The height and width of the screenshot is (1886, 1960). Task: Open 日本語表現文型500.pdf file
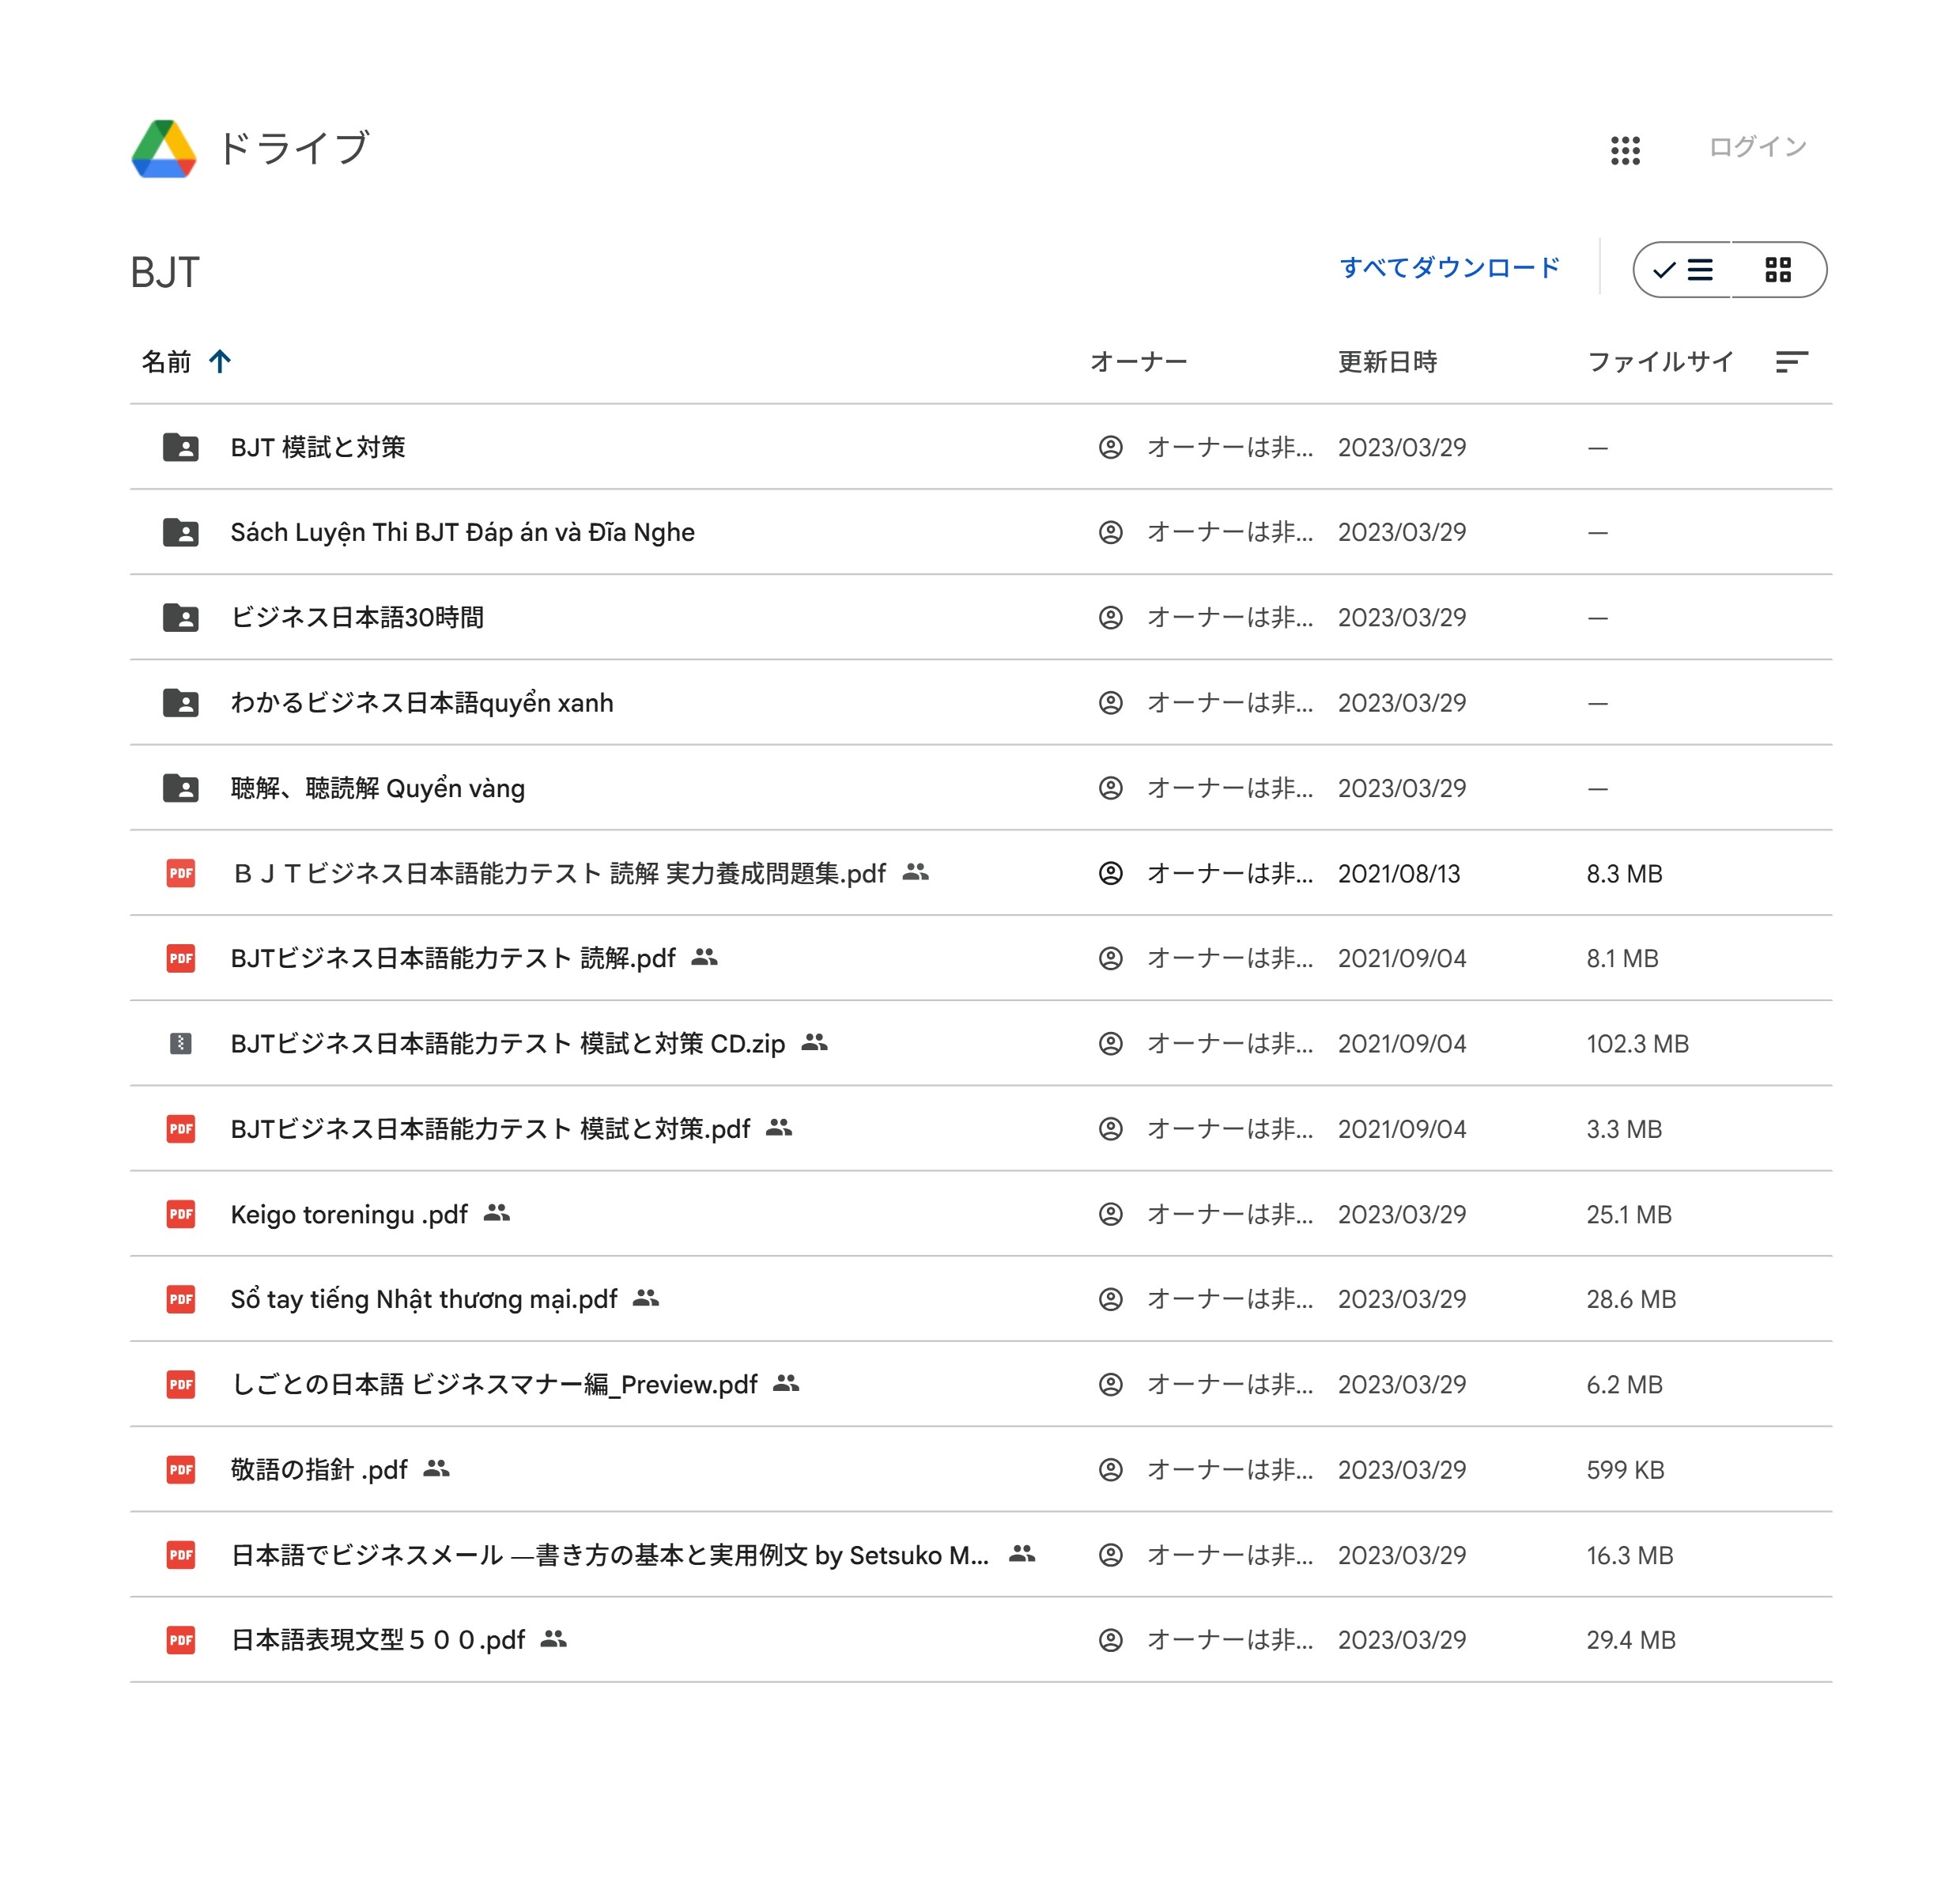pos(377,1639)
